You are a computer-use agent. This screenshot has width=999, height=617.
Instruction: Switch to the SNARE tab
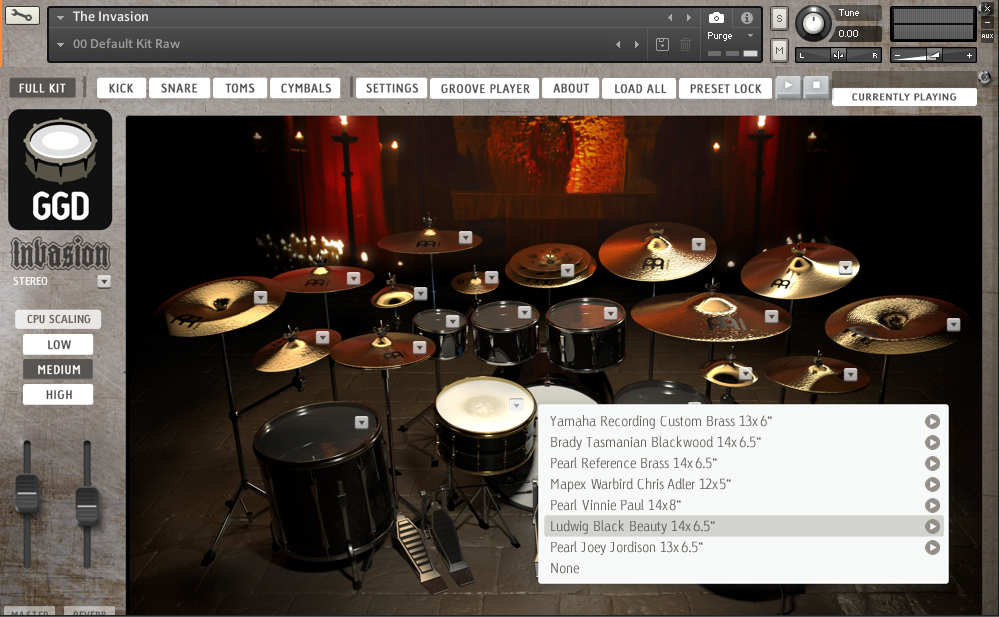[x=179, y=88]
